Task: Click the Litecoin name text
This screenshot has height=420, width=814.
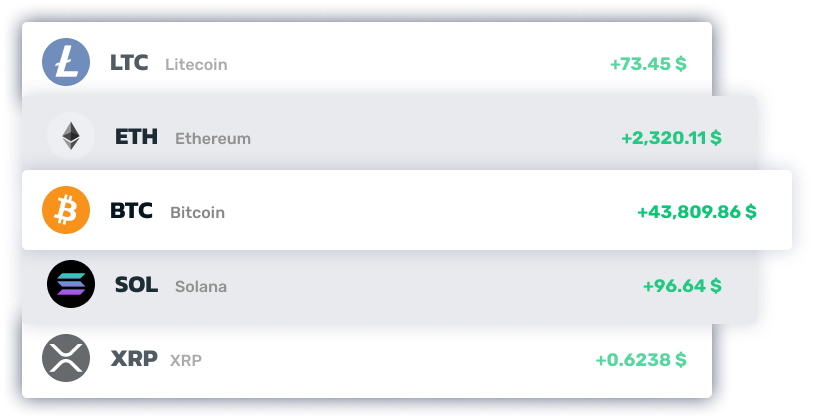Action: (x=196, y=65)
